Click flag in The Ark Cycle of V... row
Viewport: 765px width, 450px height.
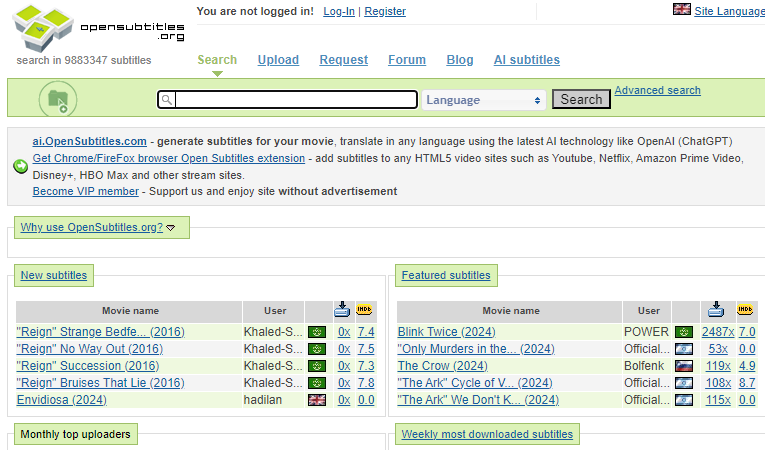[x=684, y=383]
